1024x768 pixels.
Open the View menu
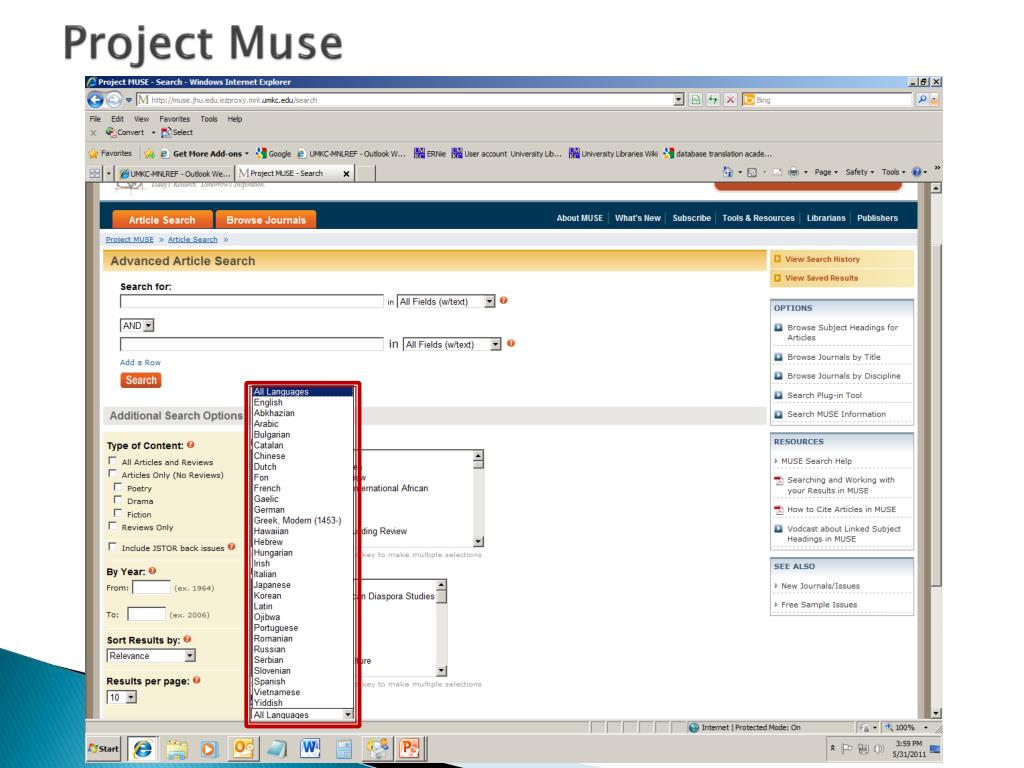point(142,119)
